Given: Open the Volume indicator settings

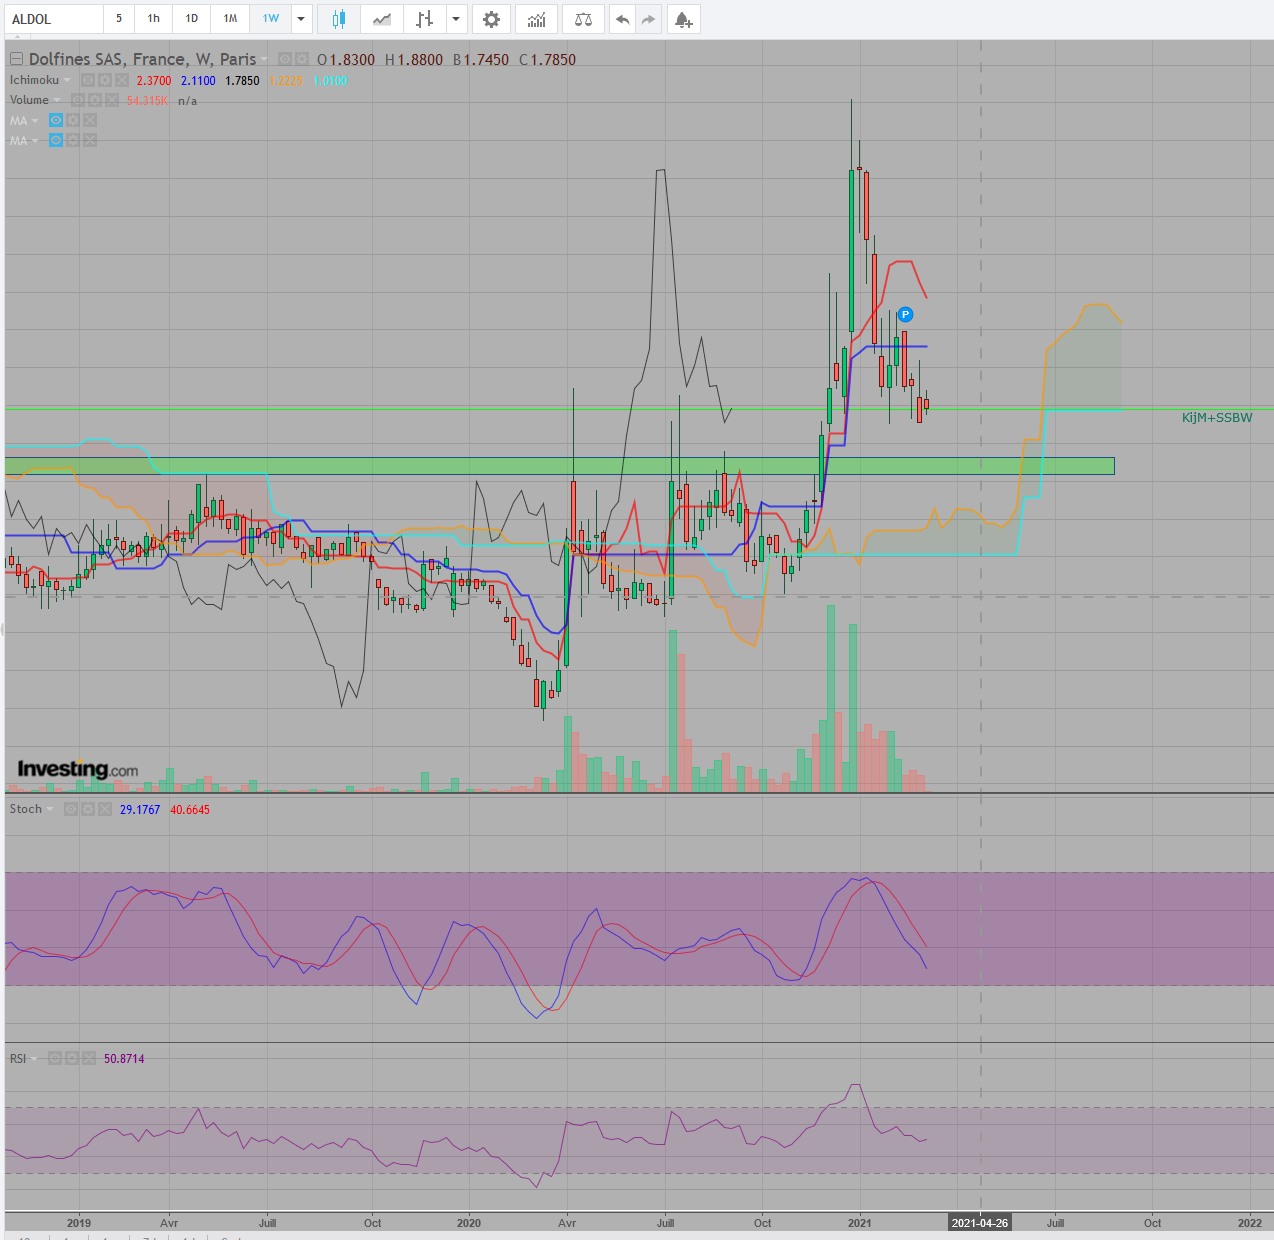Looking at the screenshot, I should click(95, 100).
